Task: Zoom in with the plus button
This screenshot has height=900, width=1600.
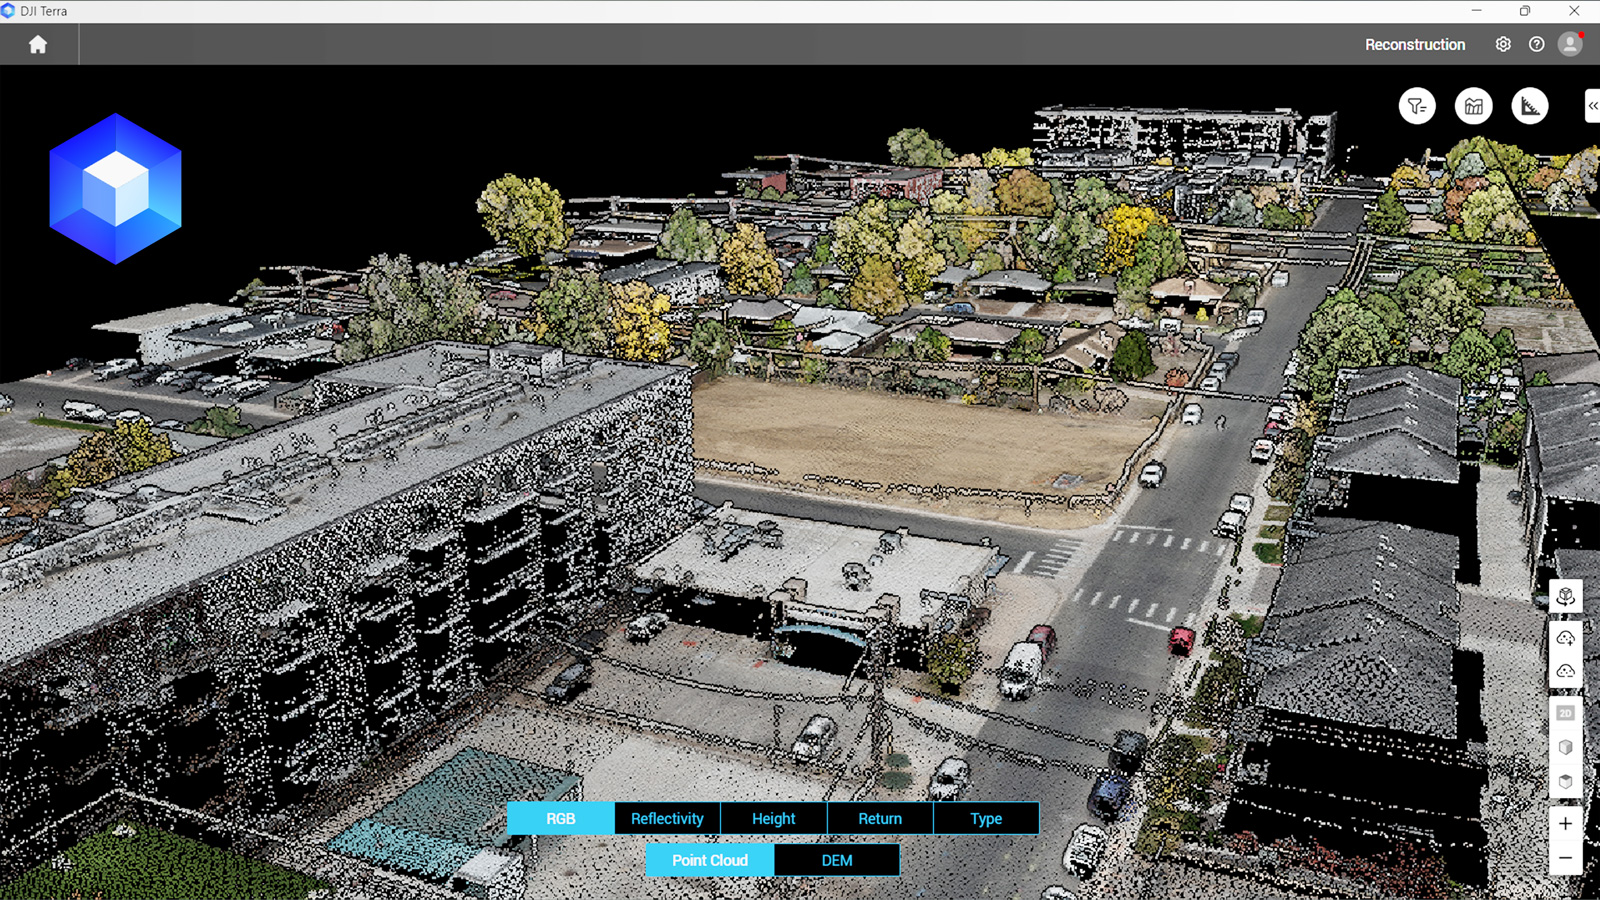Action: point(1566,824)
